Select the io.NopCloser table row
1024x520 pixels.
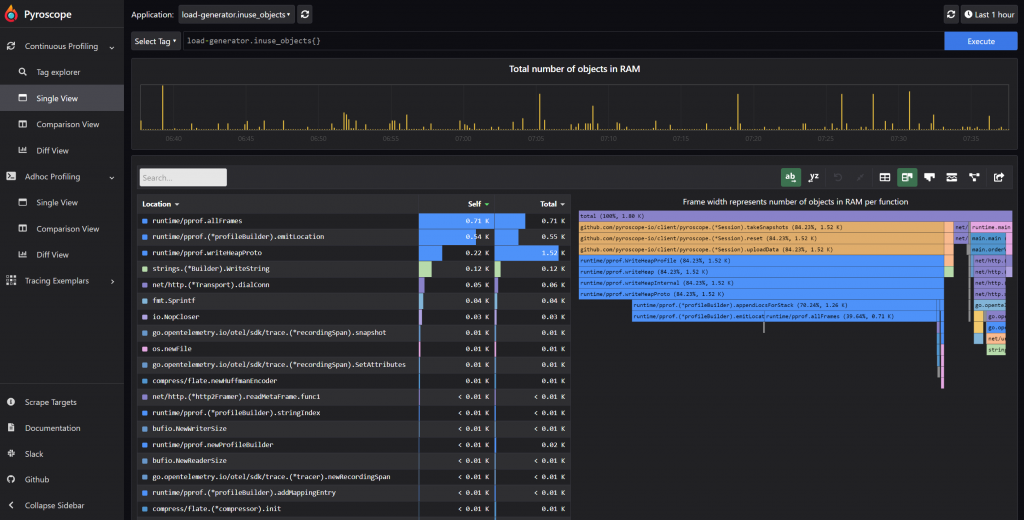[353, 317]
